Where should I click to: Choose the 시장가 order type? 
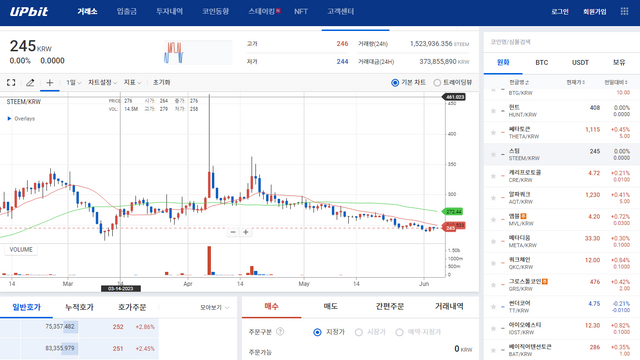[359, 332]
